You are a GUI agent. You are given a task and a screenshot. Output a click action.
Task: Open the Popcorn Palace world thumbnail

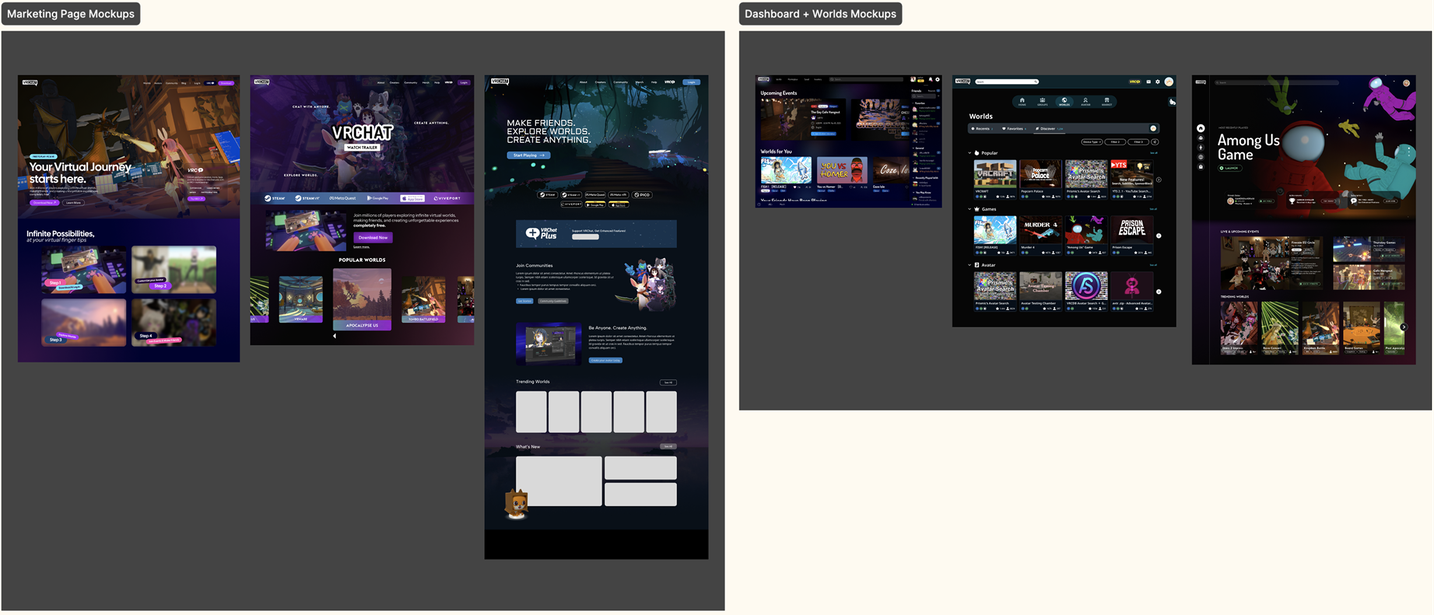[1040, 174]
